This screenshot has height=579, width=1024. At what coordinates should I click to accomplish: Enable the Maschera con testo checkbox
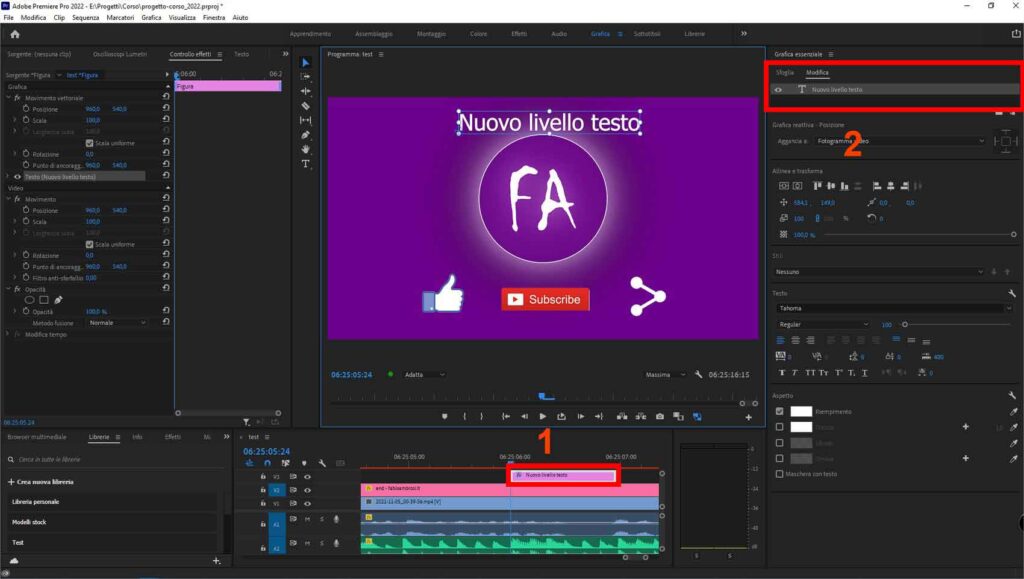pyautogui.click(x=778, y=474)
